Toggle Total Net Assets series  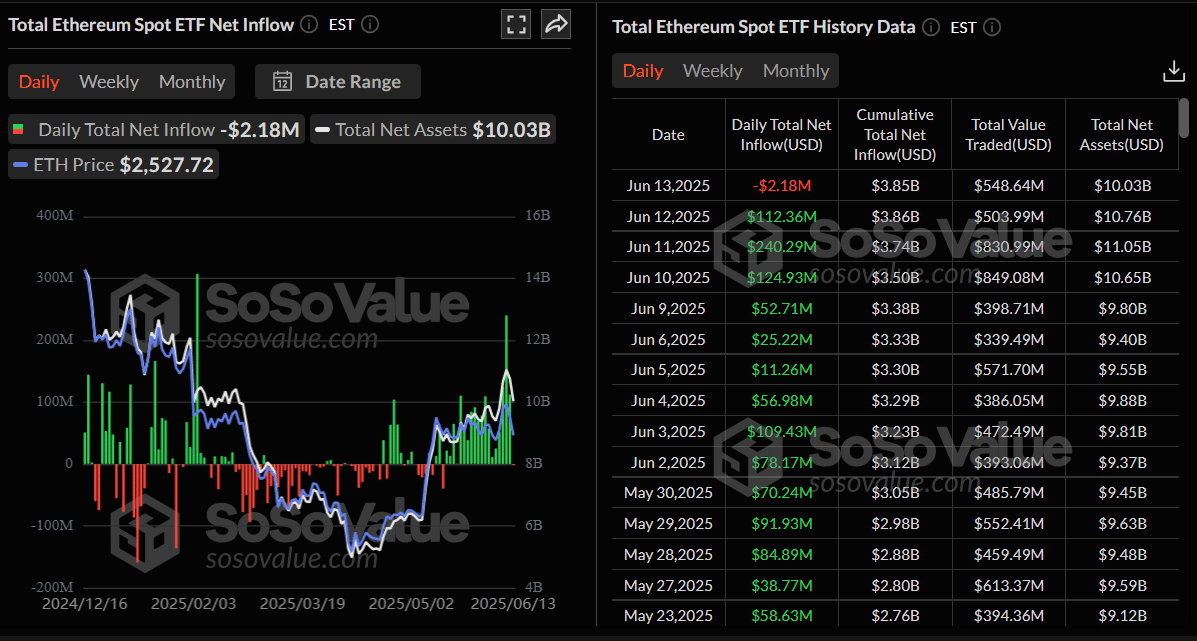point(433,130)
